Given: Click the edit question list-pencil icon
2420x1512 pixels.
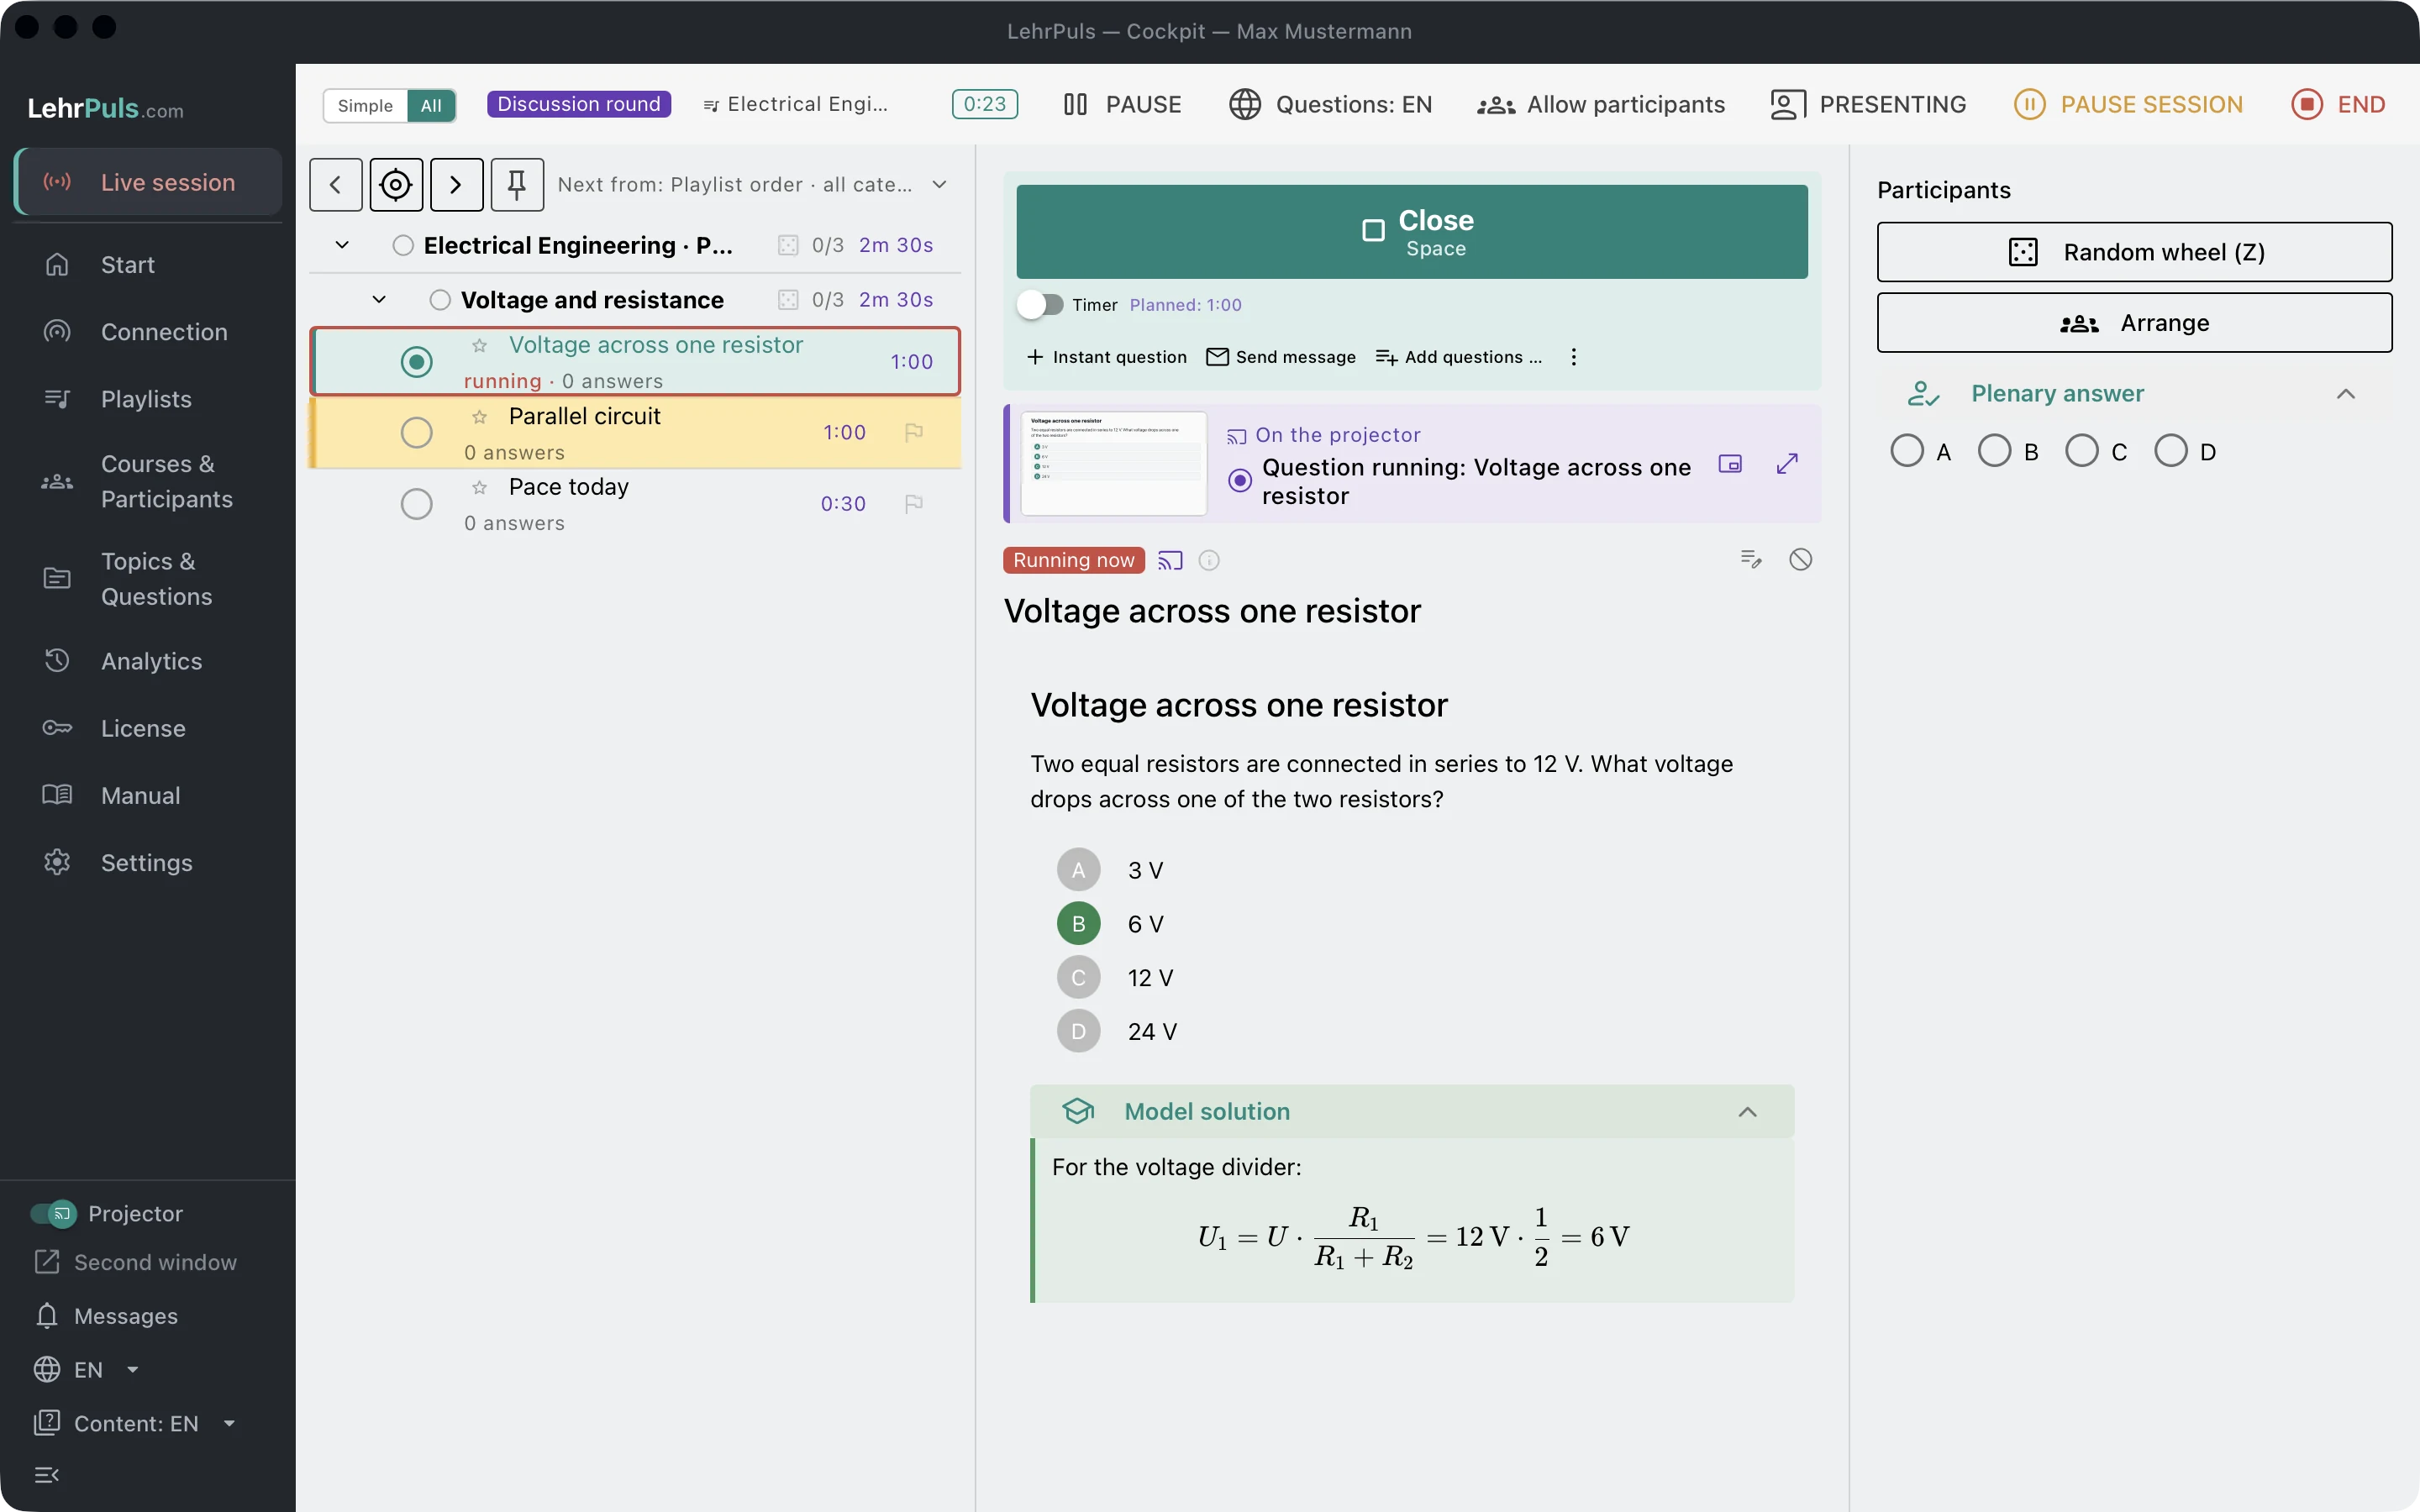Looking at the screenshot, I should (x=1750, y=559).
